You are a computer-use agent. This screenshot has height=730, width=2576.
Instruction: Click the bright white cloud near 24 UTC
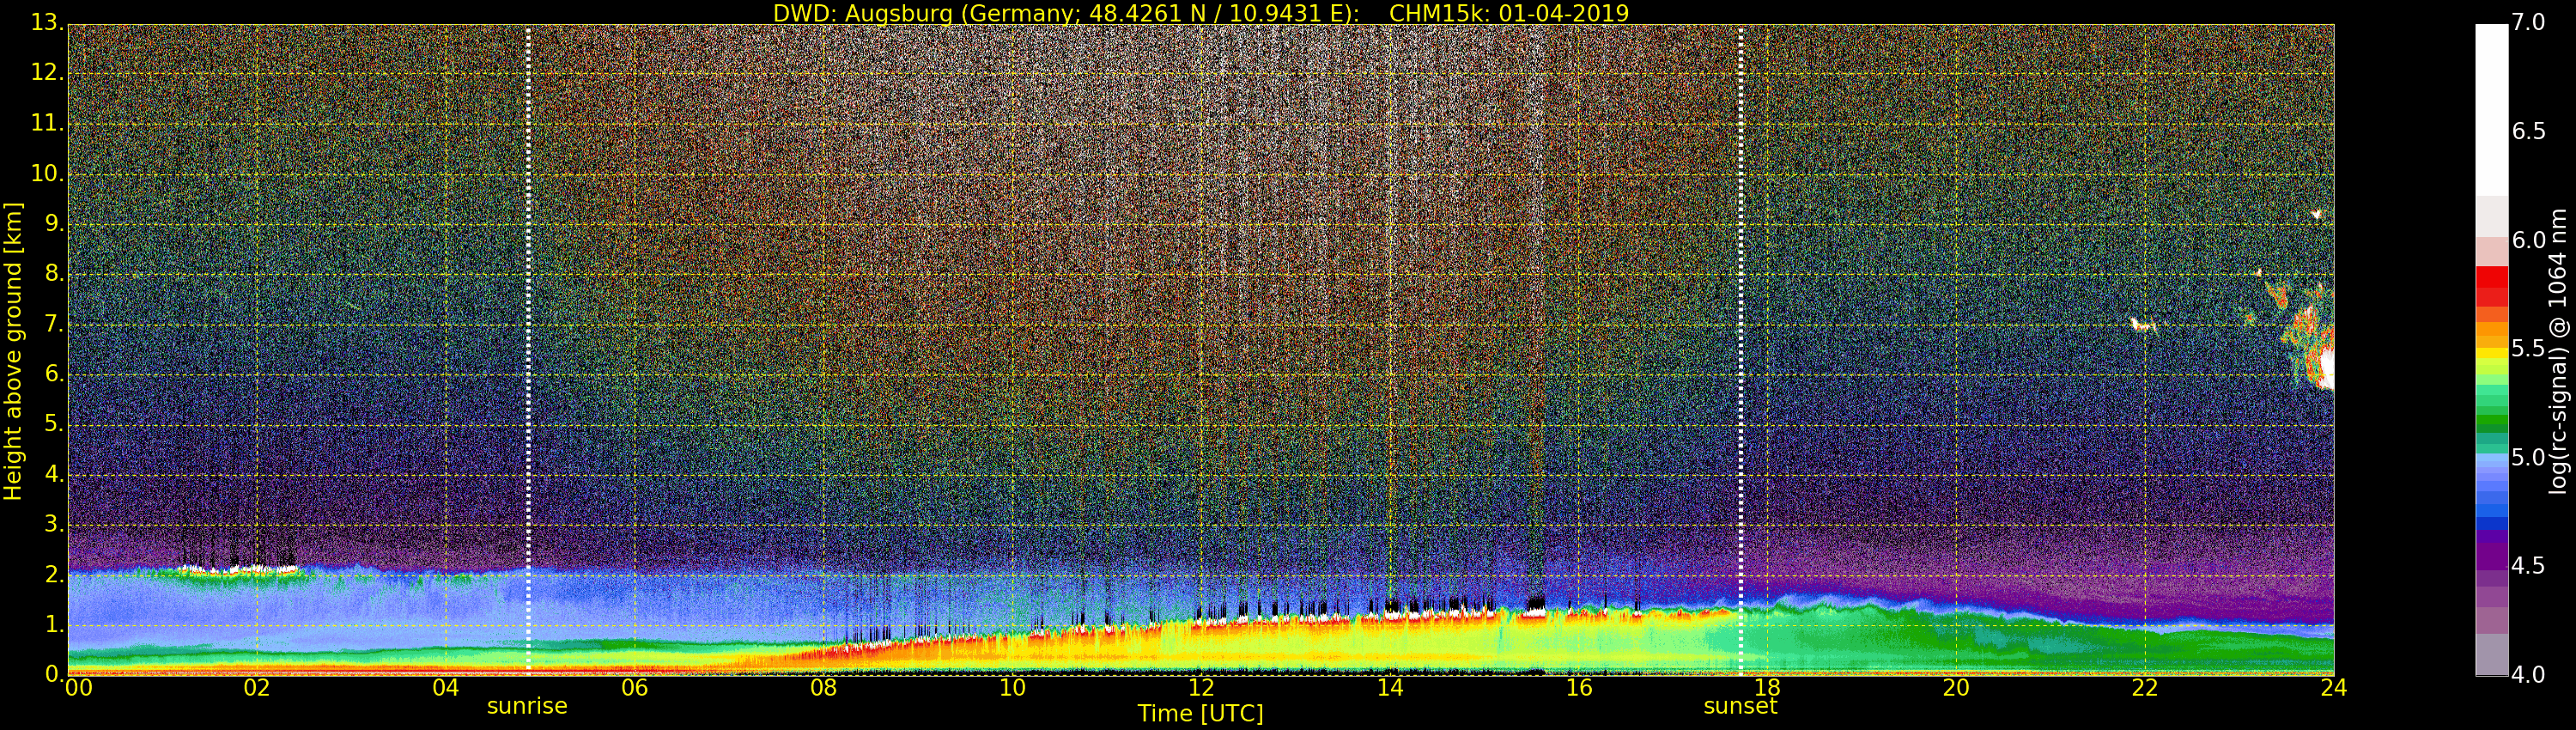coord(2325,368)
